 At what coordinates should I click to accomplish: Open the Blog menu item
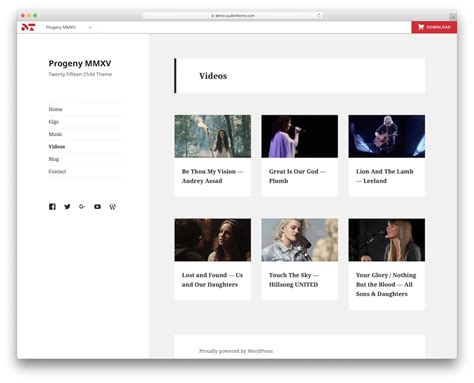(x=54, y=159)
